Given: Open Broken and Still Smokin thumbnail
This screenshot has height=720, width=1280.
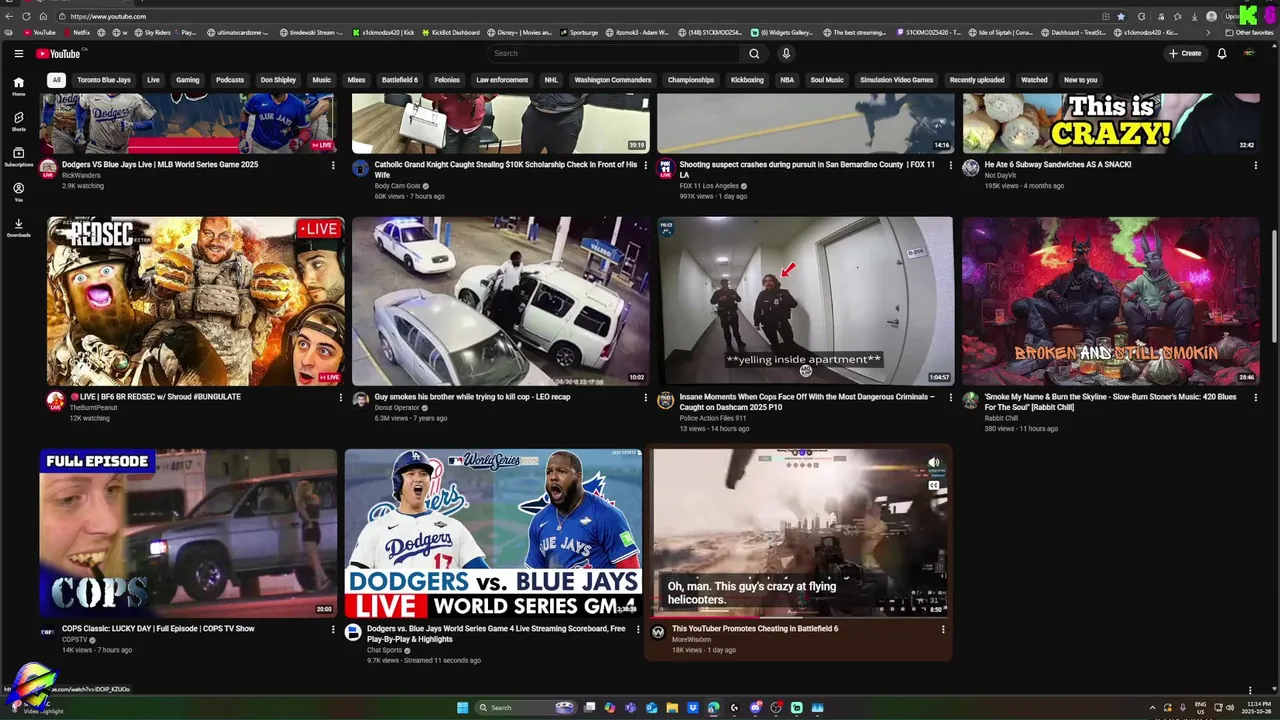Looking at the screenshot, I should 1110,301.
